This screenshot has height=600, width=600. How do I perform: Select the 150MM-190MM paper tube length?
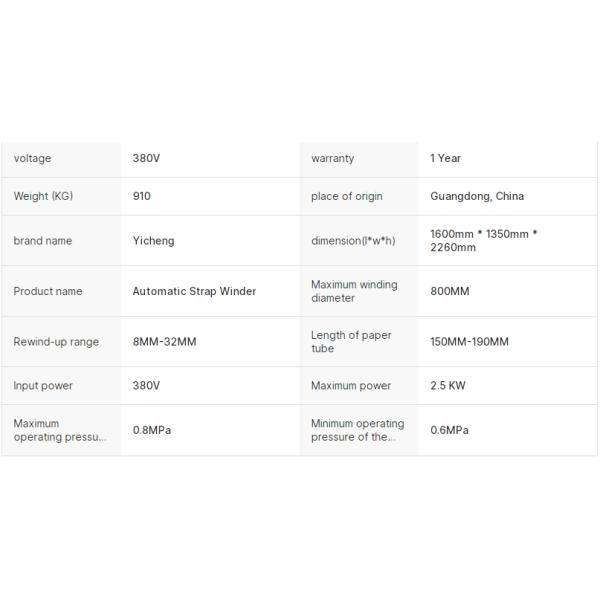pos(470,342)
